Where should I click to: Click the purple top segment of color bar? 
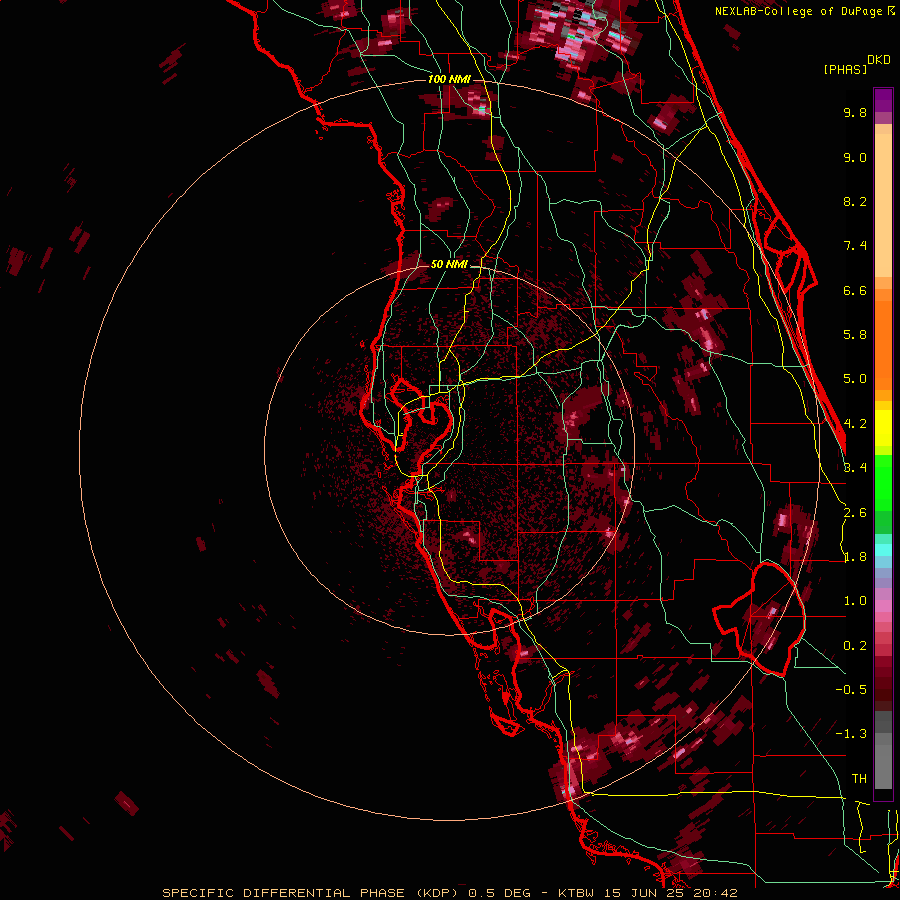[883, 100]
